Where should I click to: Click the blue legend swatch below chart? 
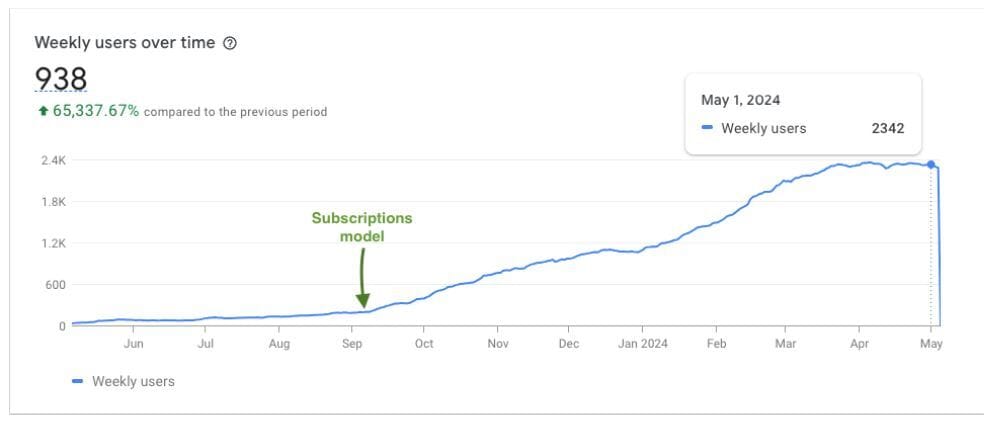click(77, 381)
